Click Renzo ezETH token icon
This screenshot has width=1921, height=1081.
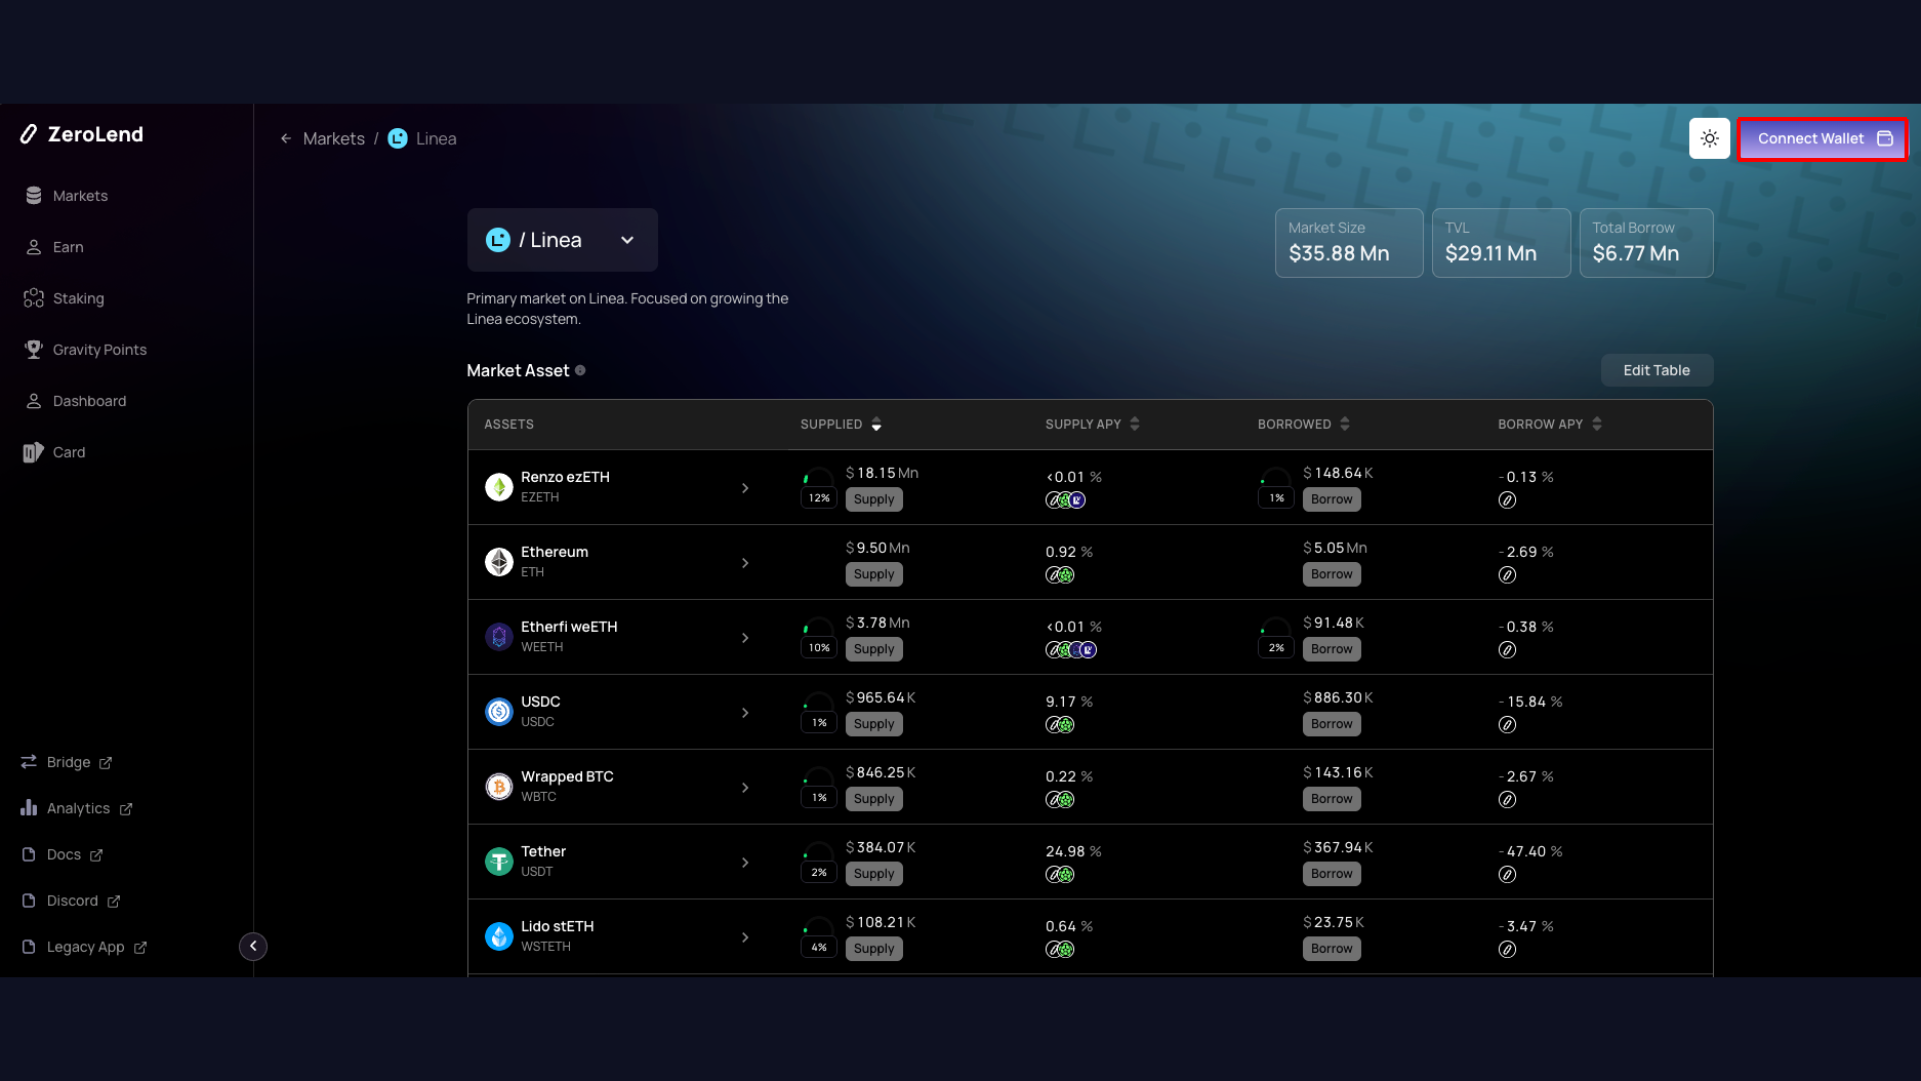tap(499, 487)
